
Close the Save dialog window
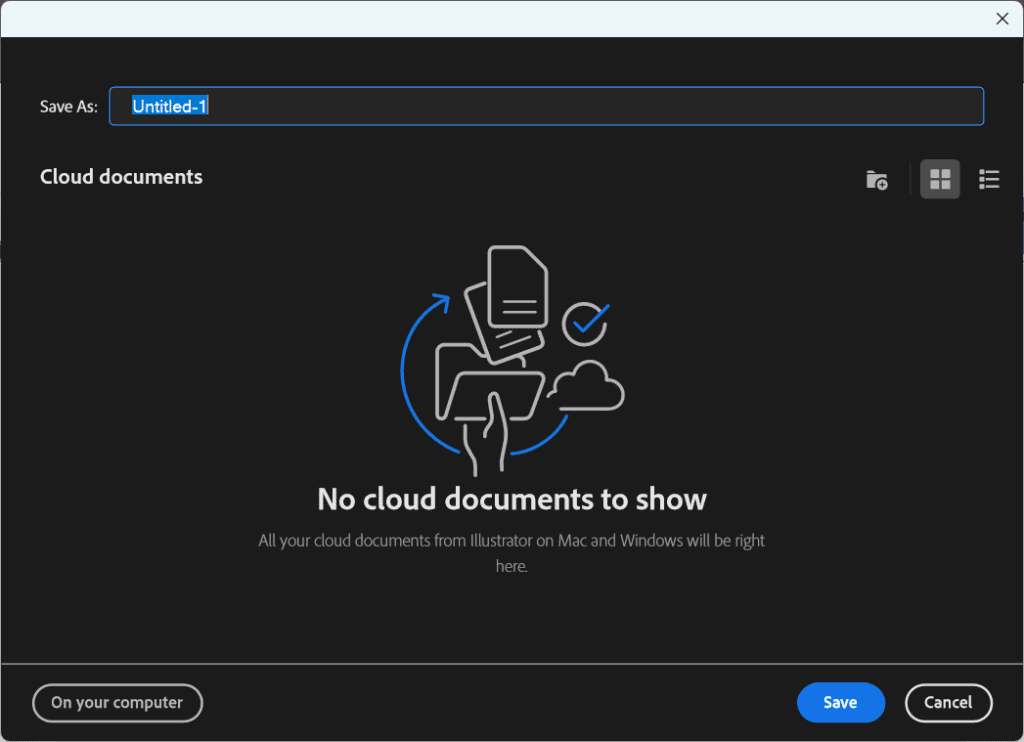click(1002, 18)
